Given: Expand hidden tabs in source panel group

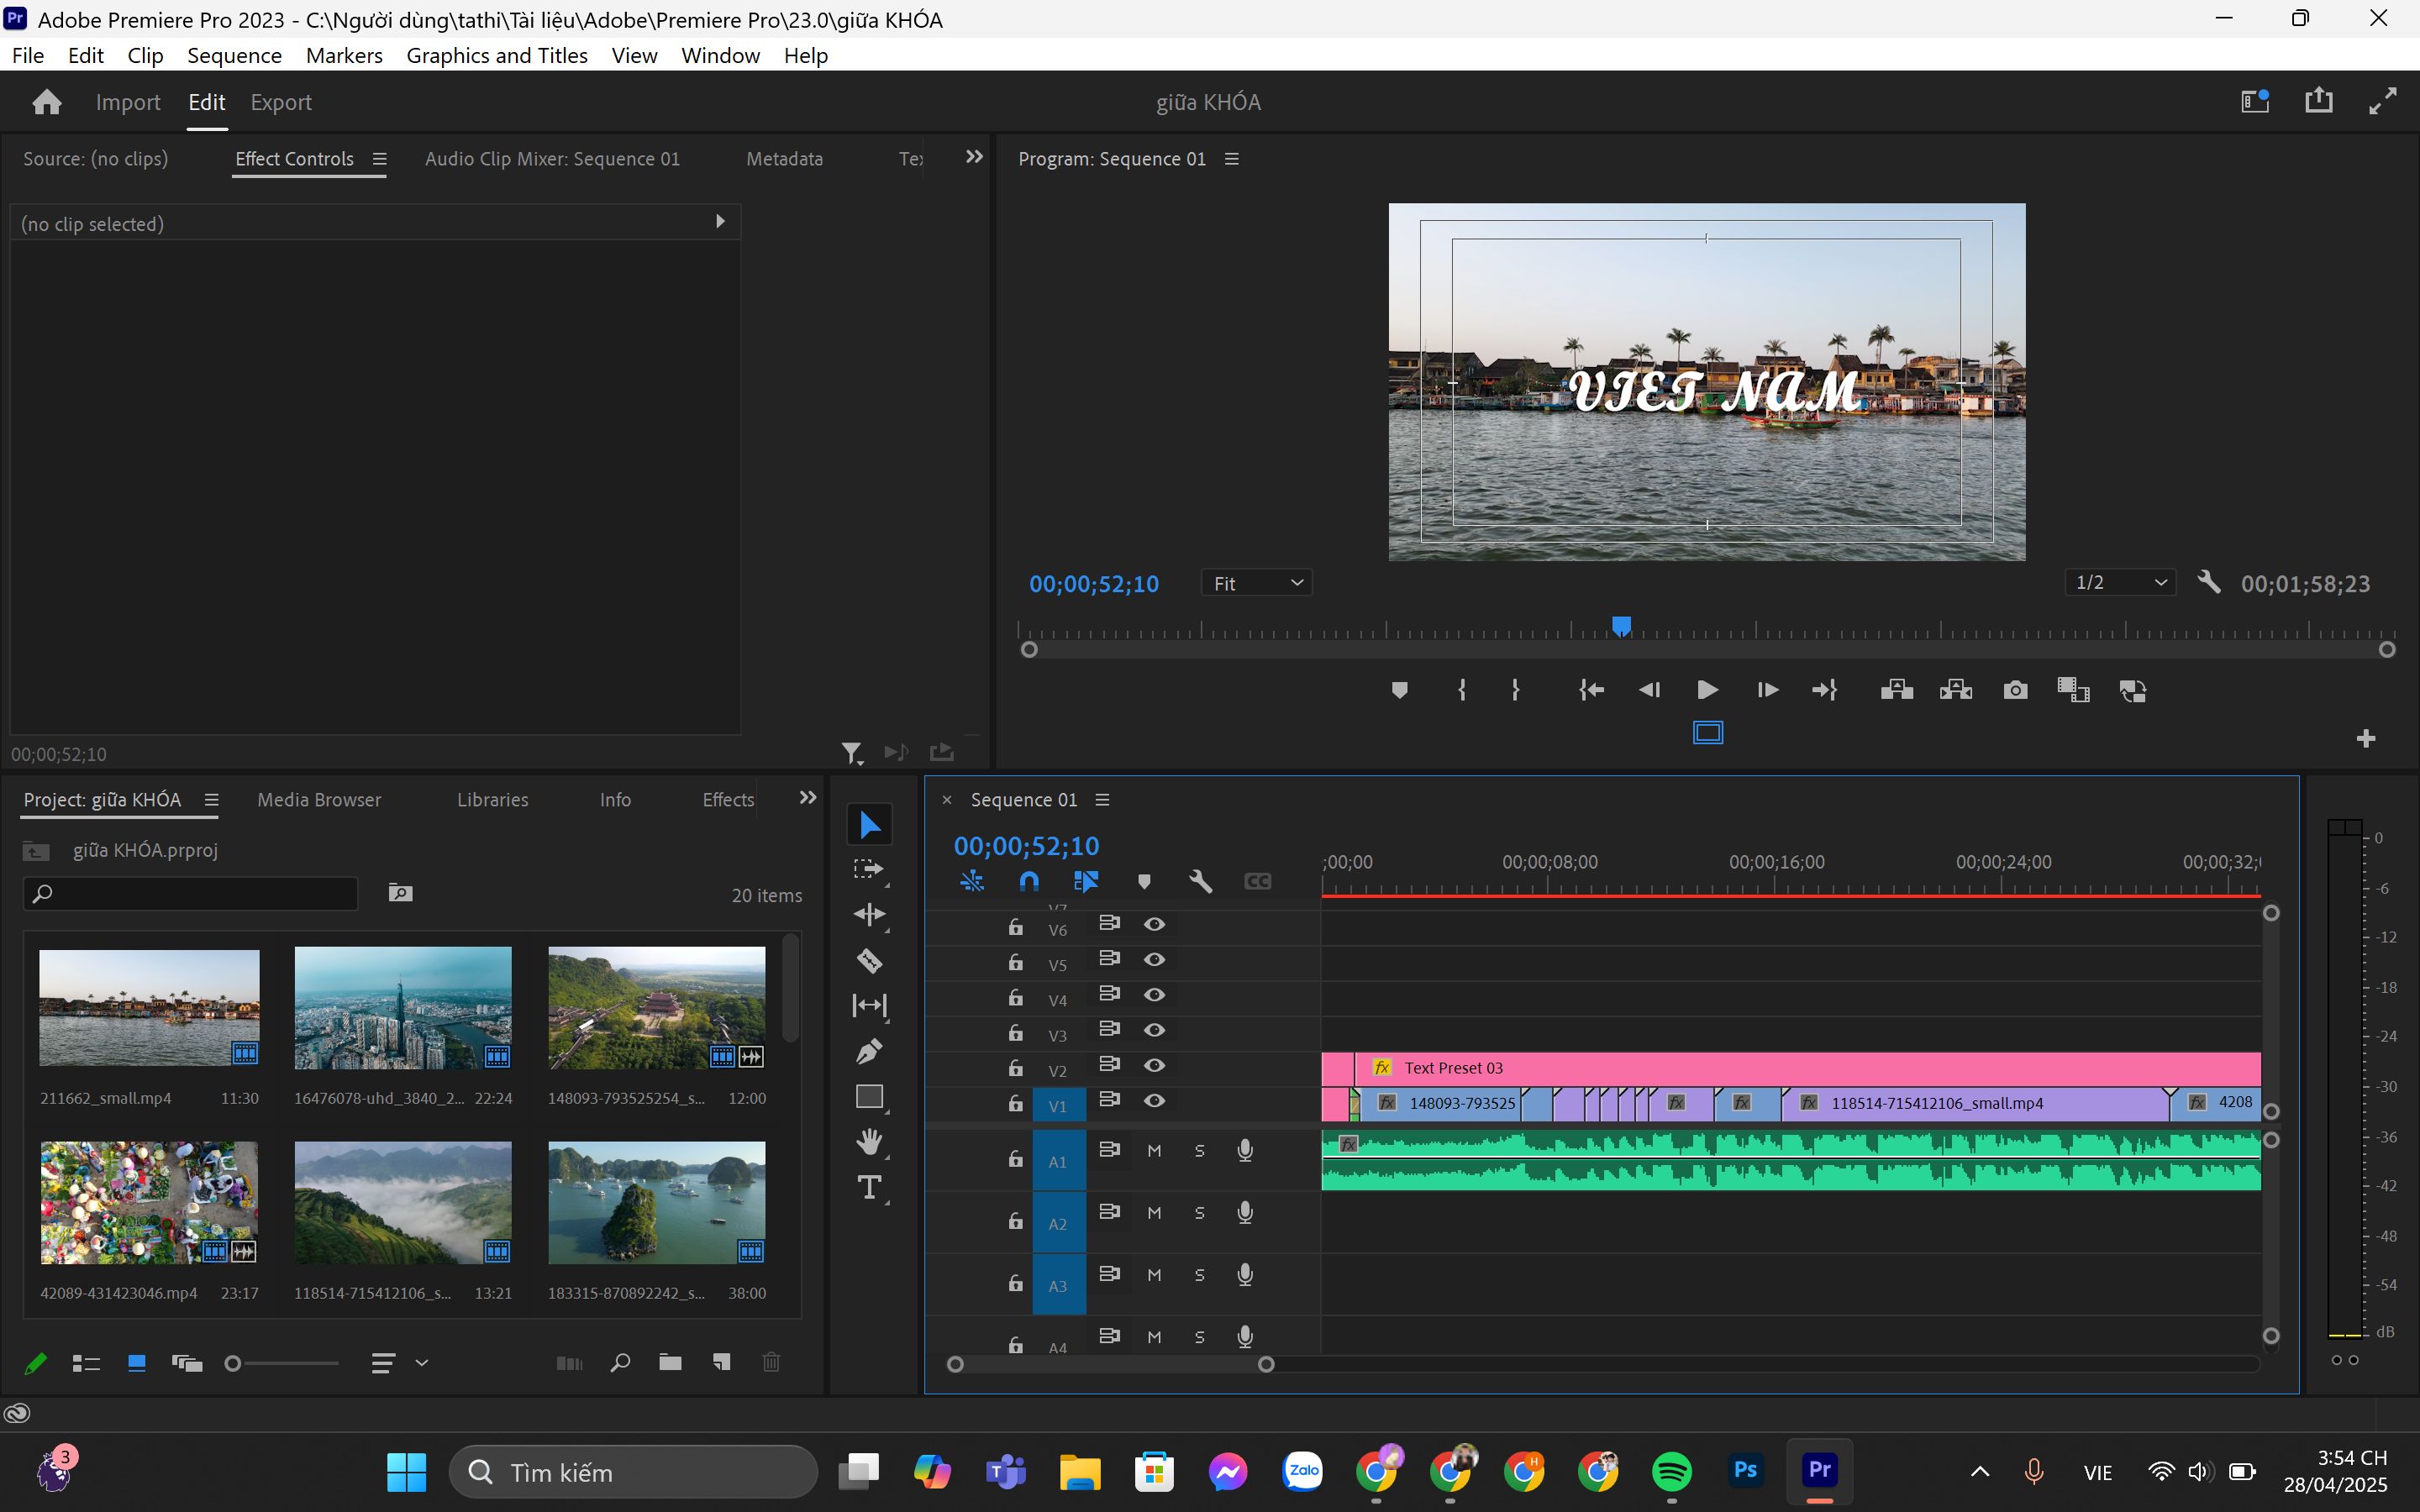Looking at the screenshot, I should click(974, 157).
